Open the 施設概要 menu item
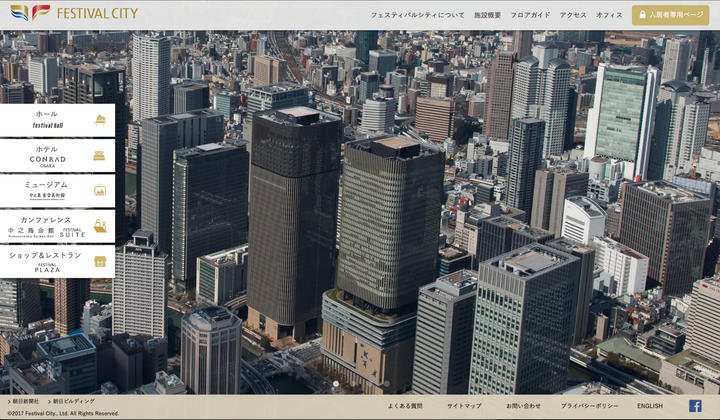This screenshot has height=420, width=720. click(487, 15)
